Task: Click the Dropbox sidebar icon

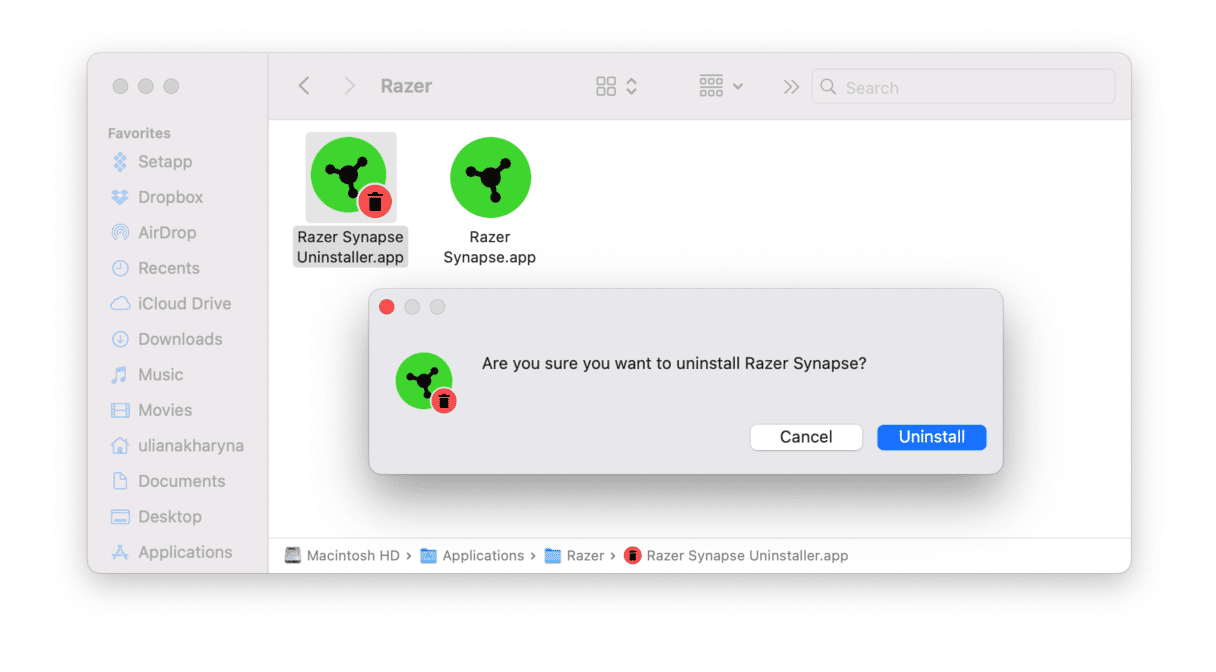Action: 120,197
